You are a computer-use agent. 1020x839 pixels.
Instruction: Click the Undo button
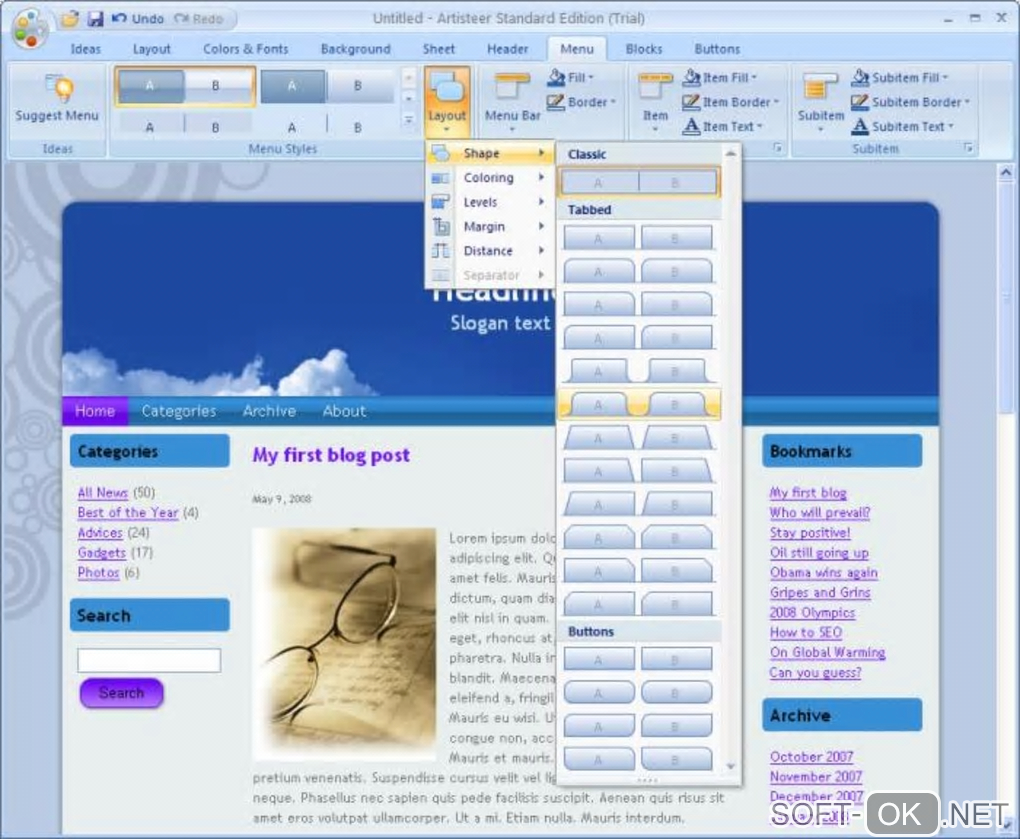pos(138,19)
